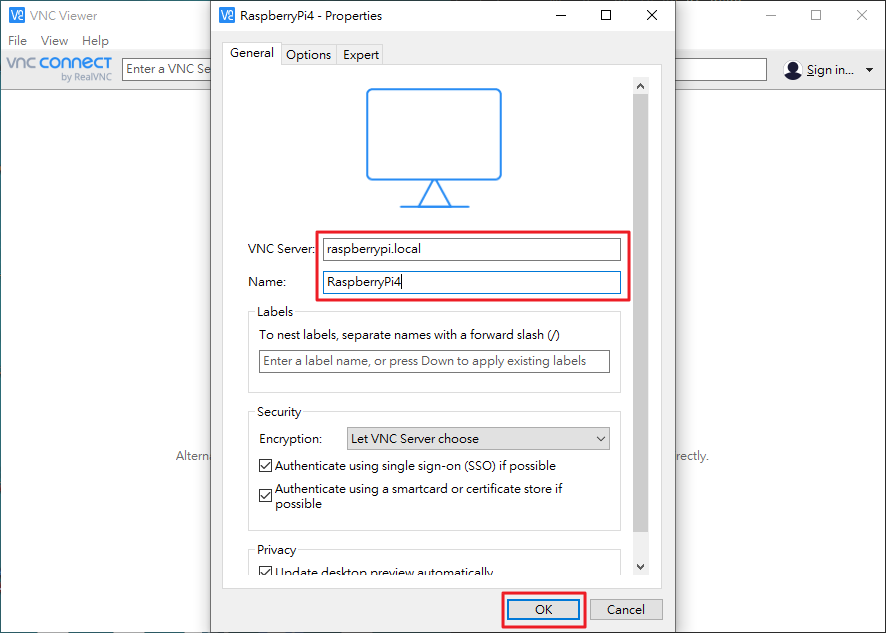Close the VNC Viewer main window
The image size is (886, 633).
point(862,15)
